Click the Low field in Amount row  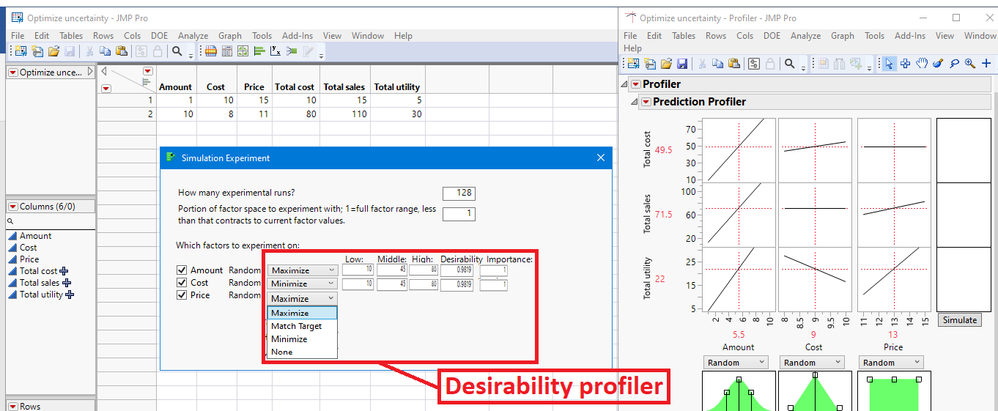(358, 270)
